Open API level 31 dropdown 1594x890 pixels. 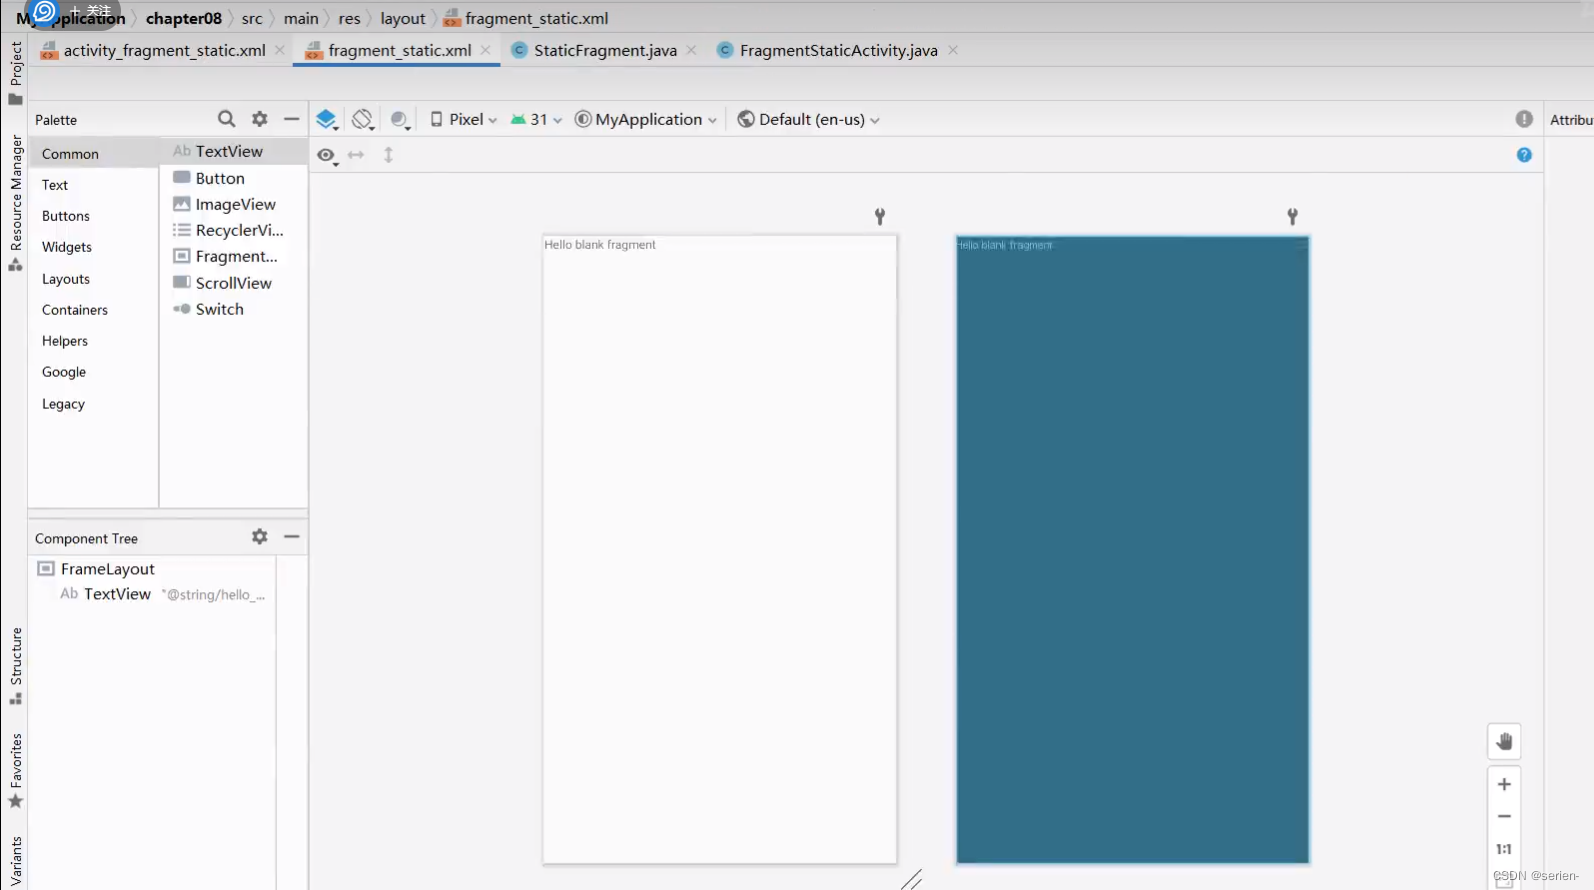point(536,119)
